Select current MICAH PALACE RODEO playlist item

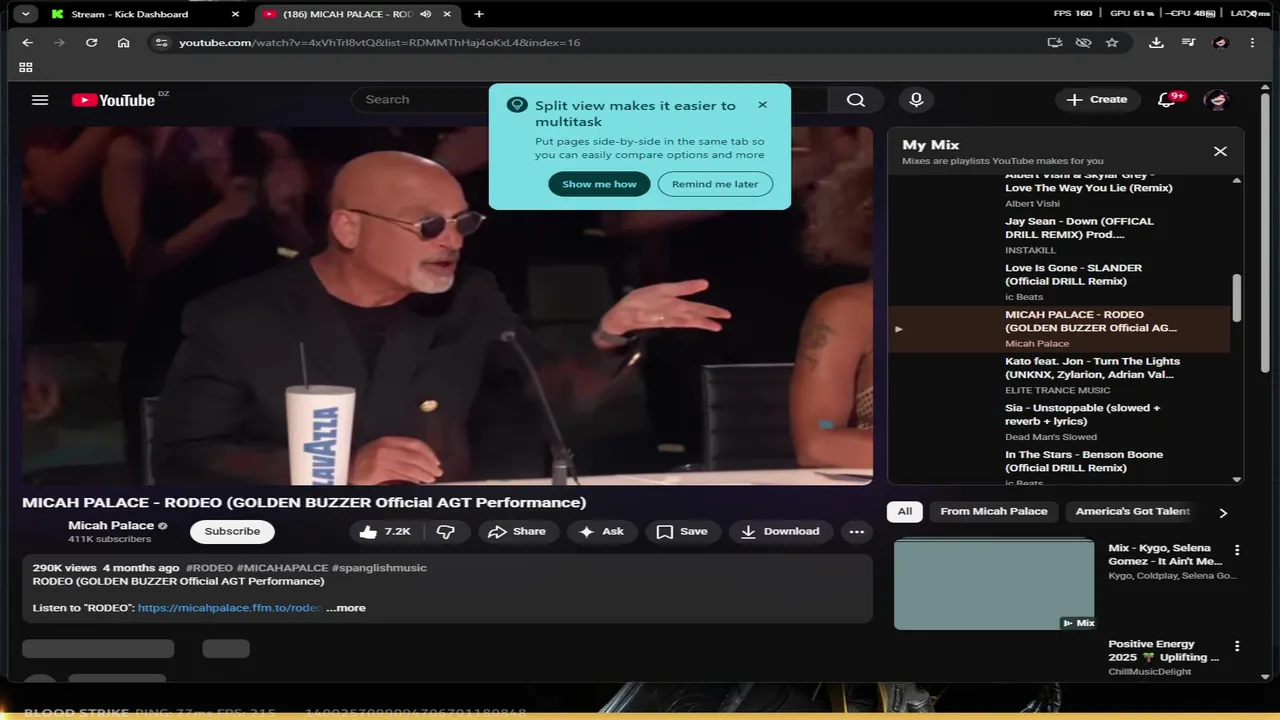click(x=1060, y=329)
